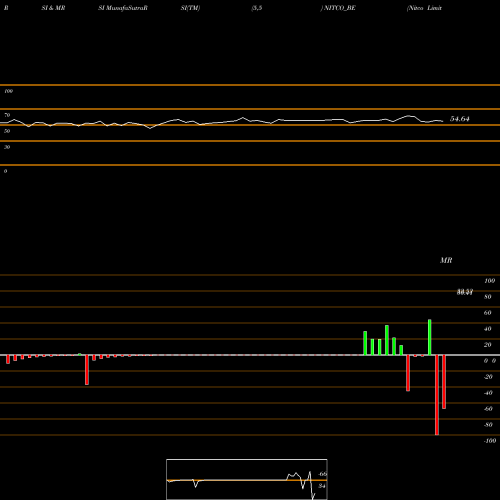Screen dimensions: 500x500
Task: Click the right end of the RSI line
Action: (x=443, y=121)
